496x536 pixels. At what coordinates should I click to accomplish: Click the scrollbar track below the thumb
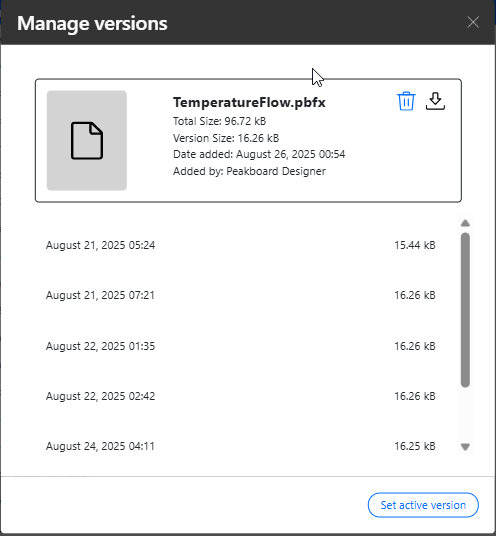(465, 414)
